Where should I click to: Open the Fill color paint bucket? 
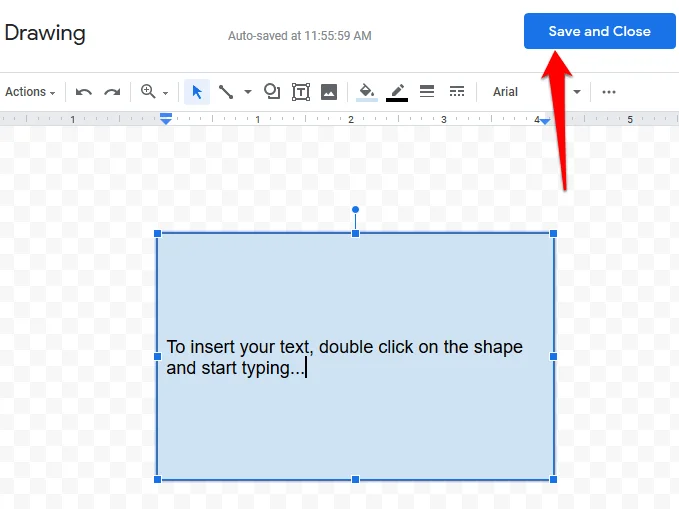367,92
